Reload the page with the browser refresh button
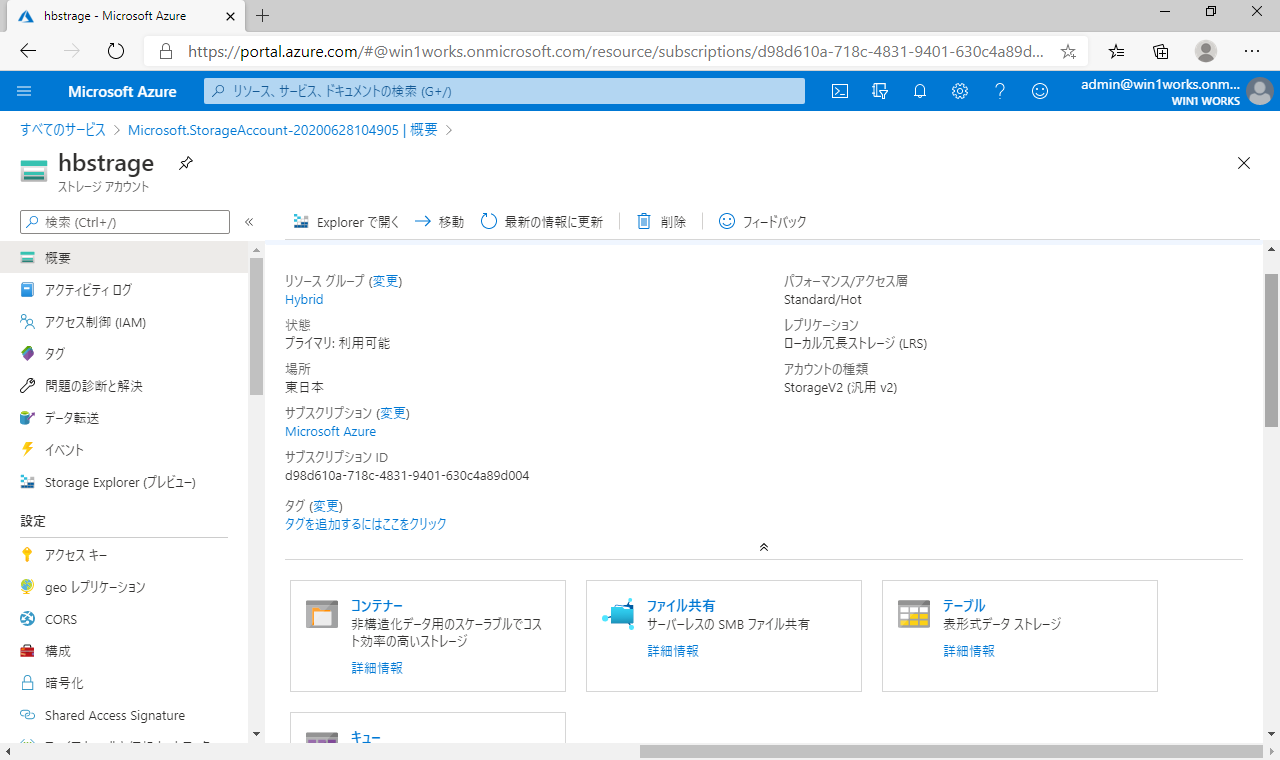 (x=115, y=51)
